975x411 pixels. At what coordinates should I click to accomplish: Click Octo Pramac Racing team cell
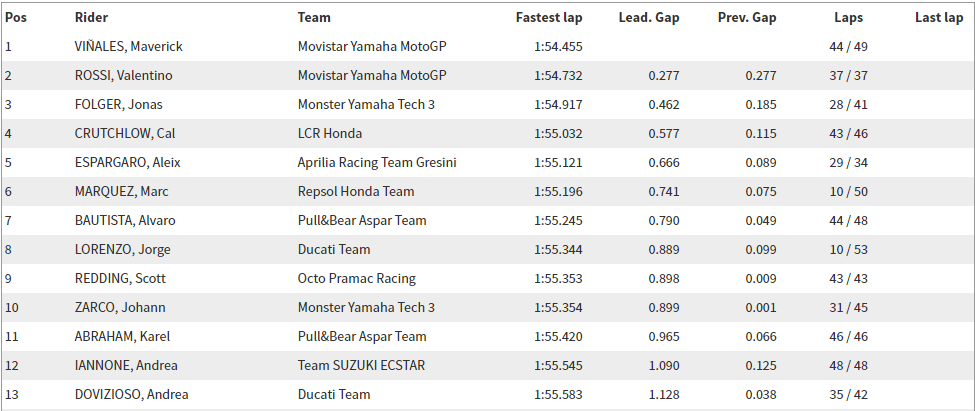357,279
